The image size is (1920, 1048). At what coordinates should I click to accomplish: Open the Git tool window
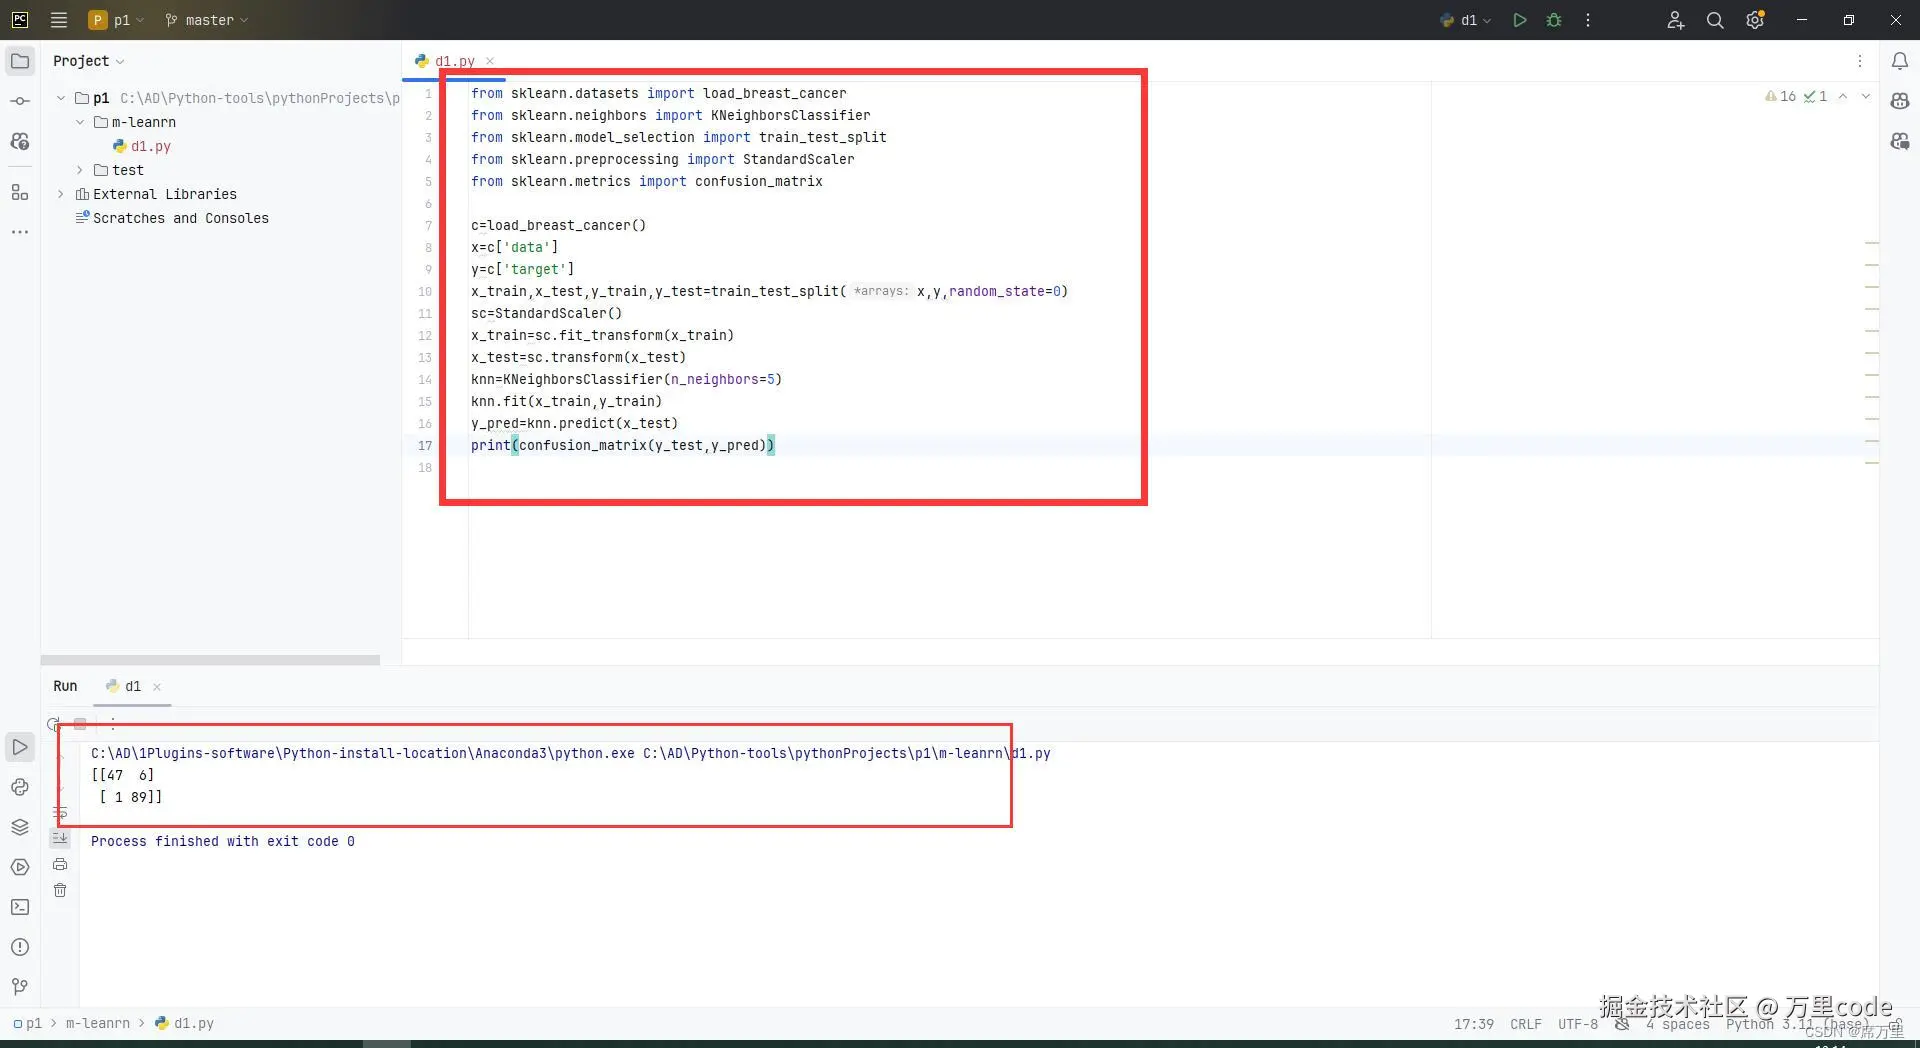(x=20, y=987)
